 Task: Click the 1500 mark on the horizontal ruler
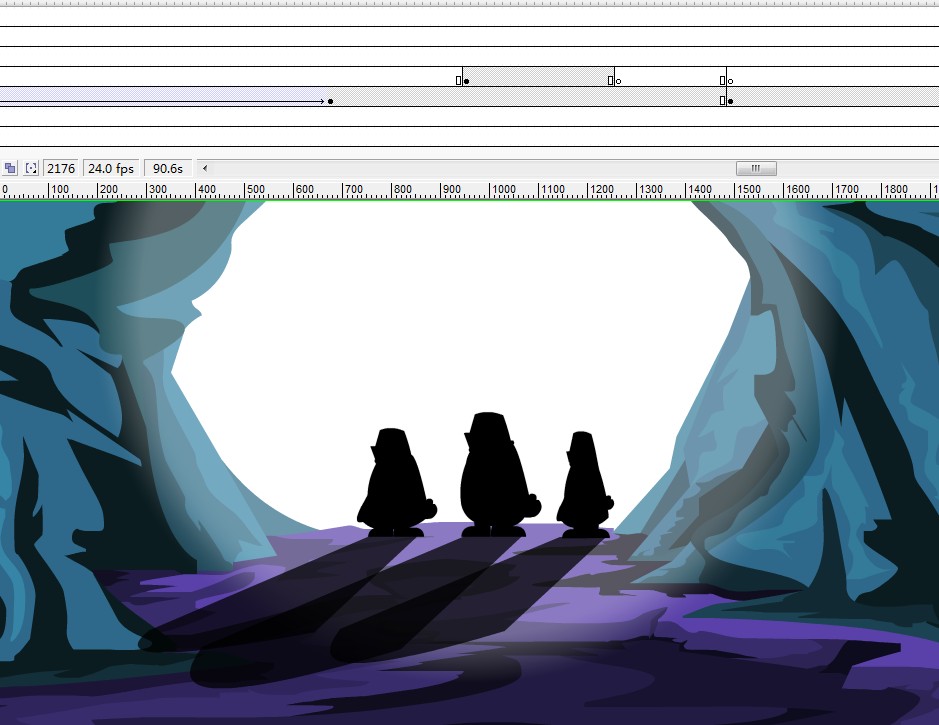[747, 189]
